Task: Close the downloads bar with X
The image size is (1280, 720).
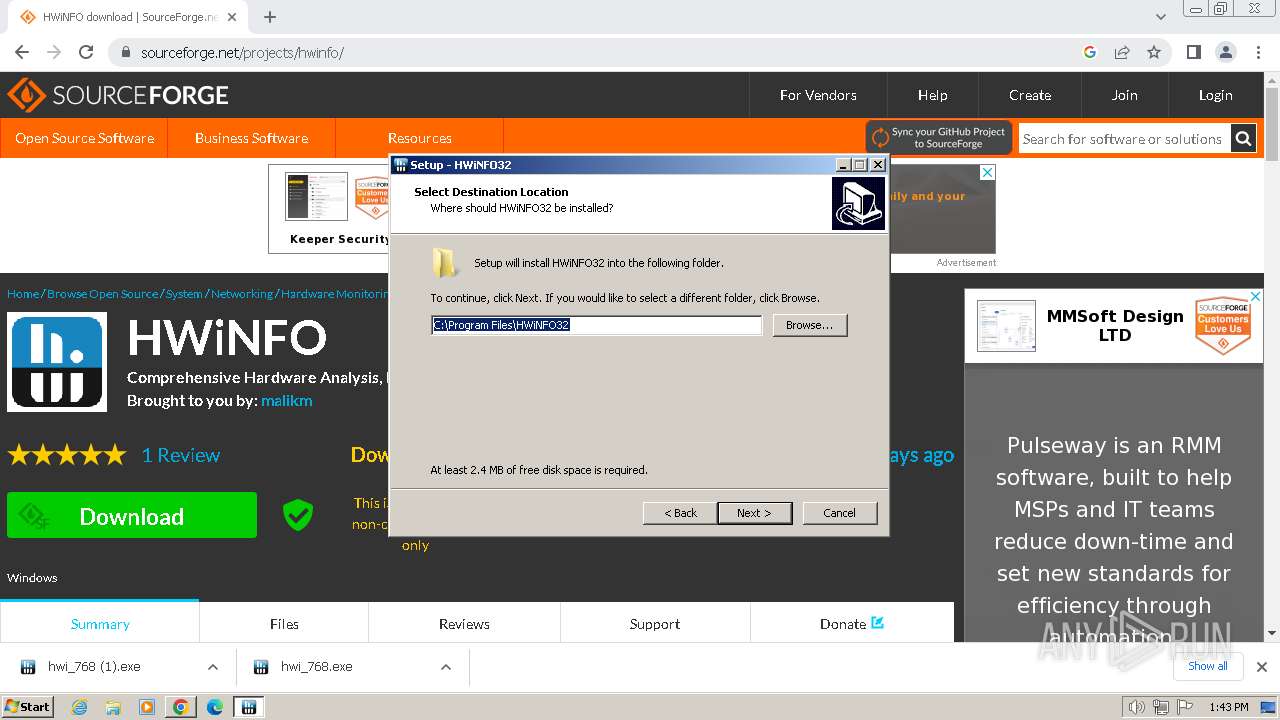Action: pos(1261,666)
